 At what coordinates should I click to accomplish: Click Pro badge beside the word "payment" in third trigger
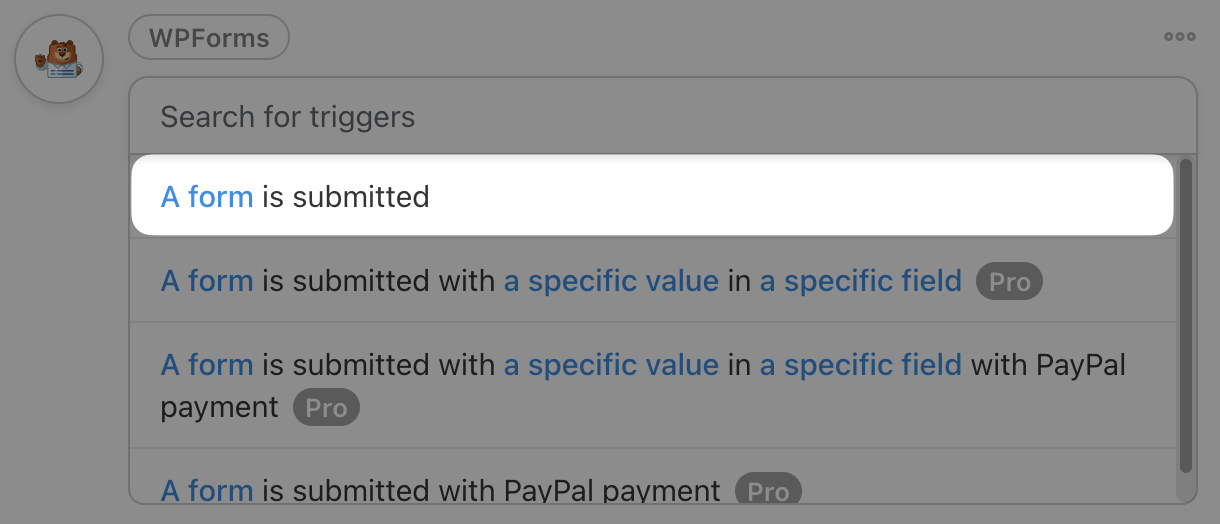(x=326, y=408)
